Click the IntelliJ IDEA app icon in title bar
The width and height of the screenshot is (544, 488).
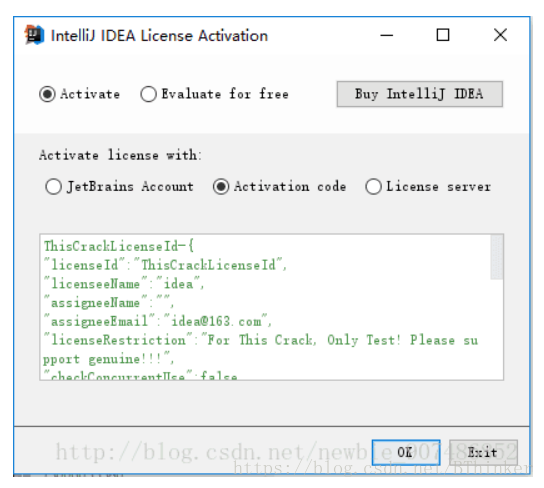coord(34,35)
